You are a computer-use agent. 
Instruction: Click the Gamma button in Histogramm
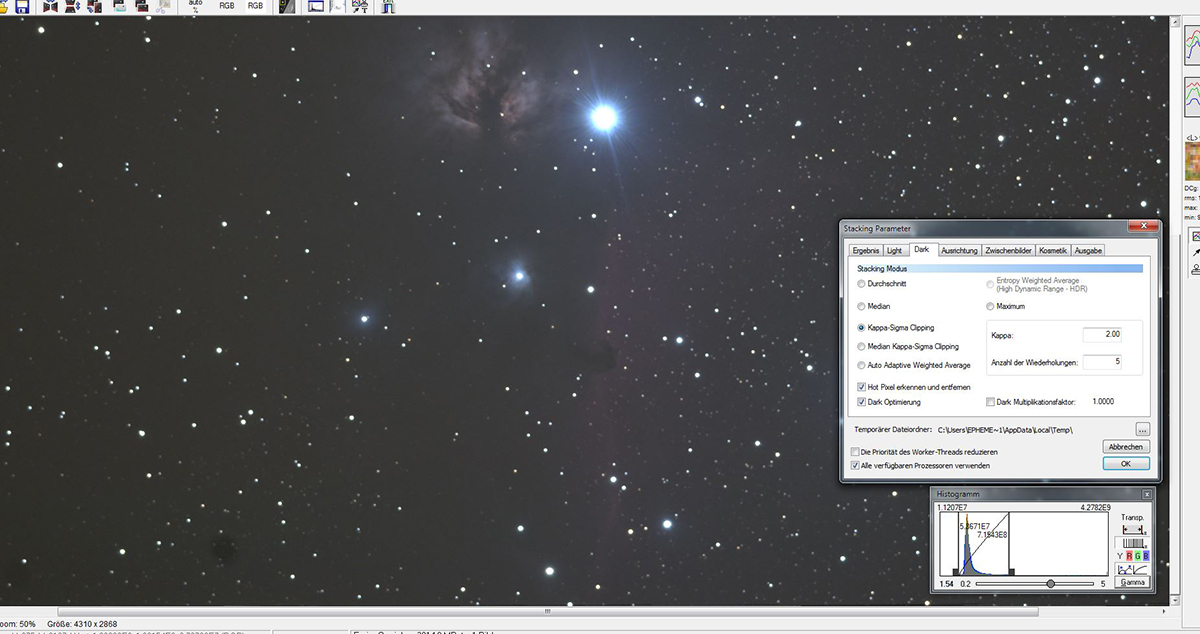(x=1133, y=582)
